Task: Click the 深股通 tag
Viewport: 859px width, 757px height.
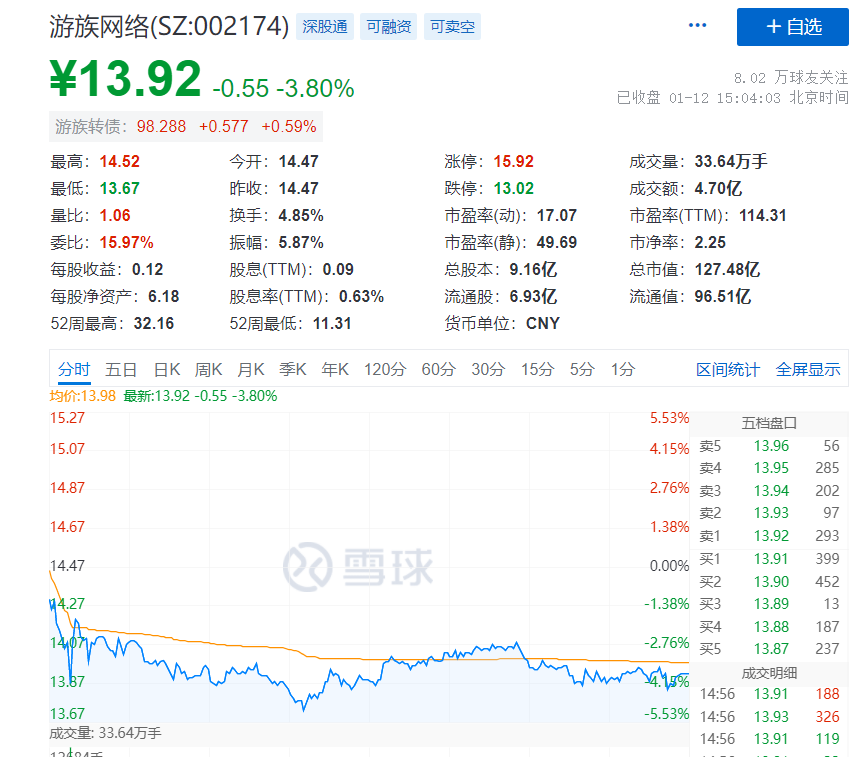Action: click(x=325, y=27)
